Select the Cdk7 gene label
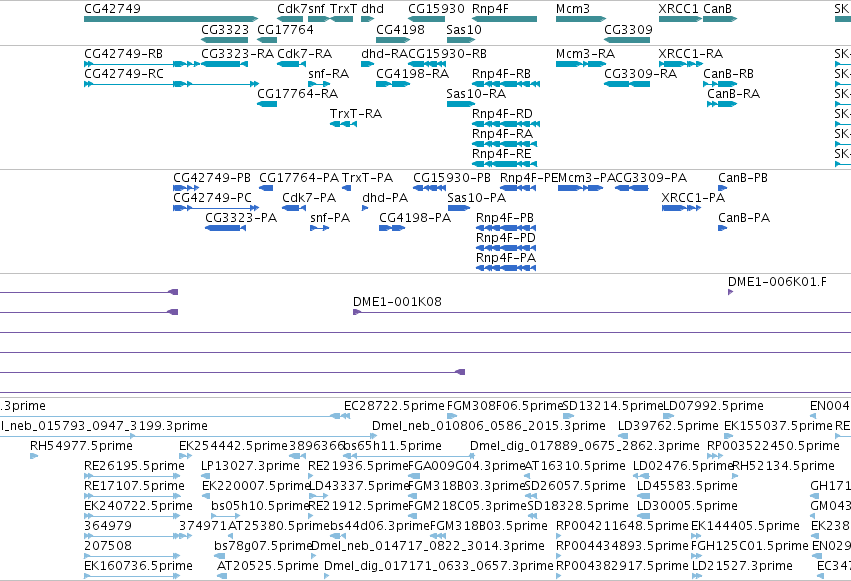 292,9
